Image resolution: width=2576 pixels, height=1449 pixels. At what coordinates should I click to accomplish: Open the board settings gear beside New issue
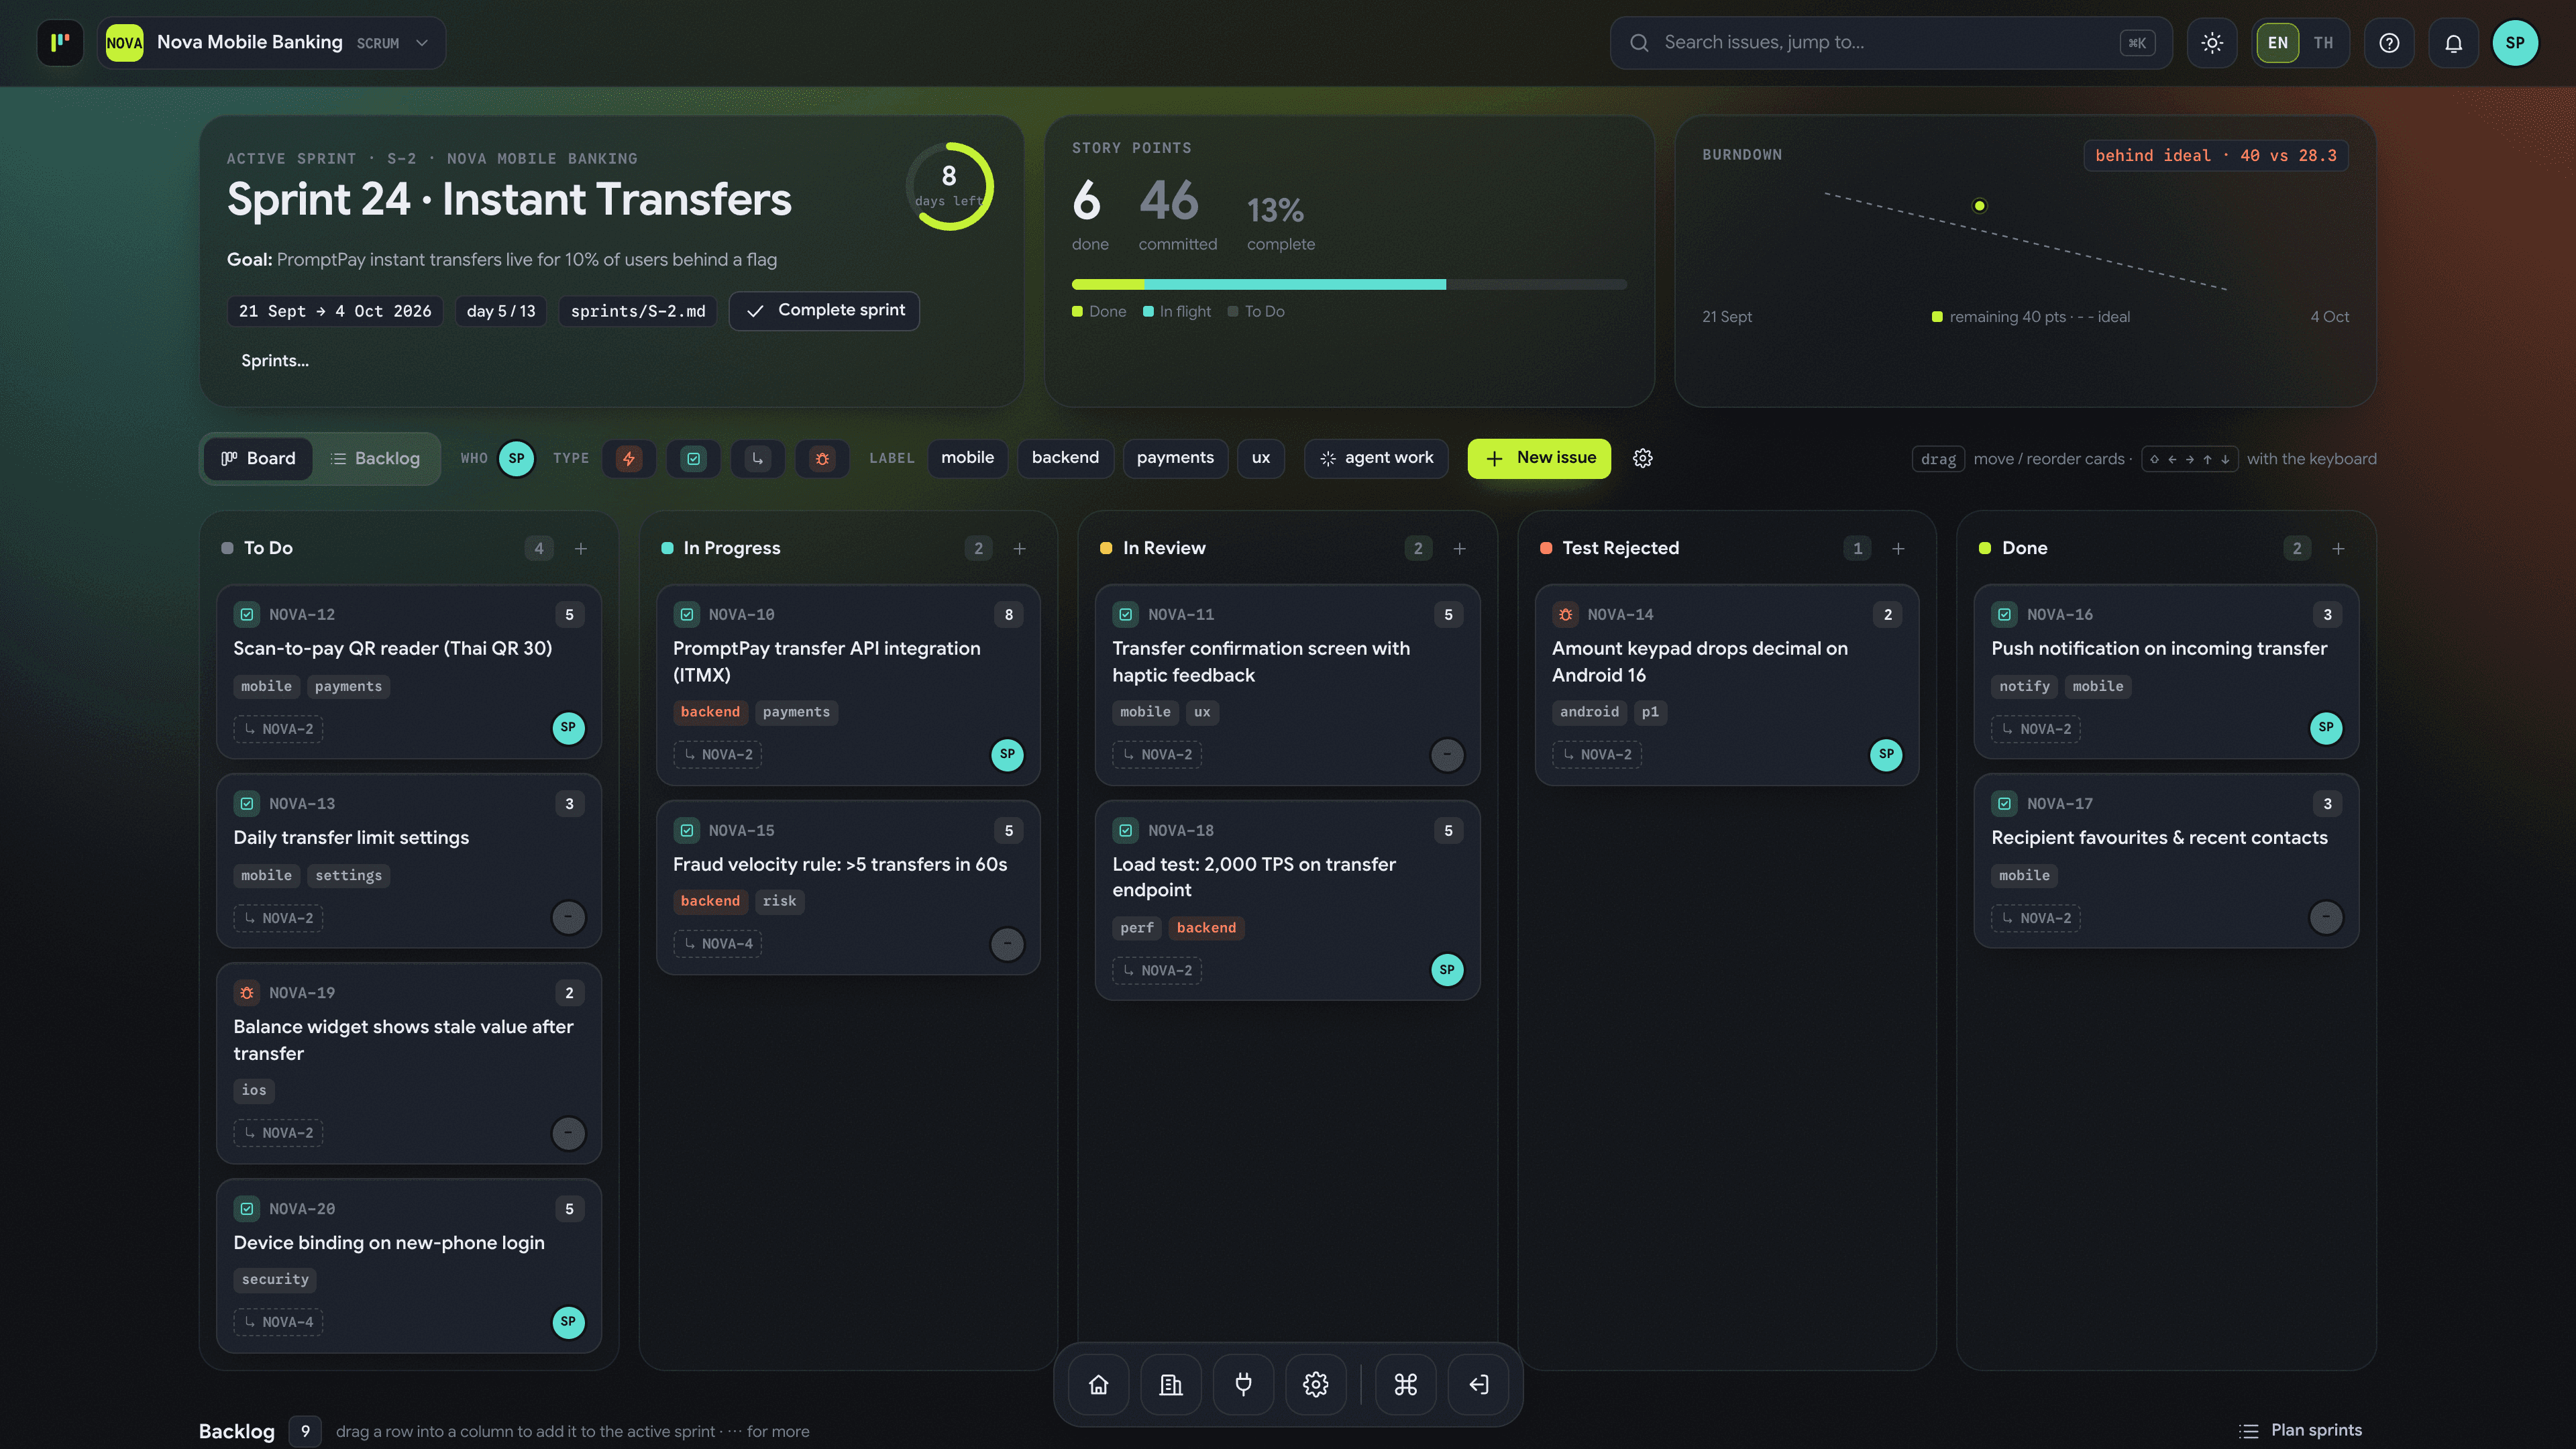1642,458
